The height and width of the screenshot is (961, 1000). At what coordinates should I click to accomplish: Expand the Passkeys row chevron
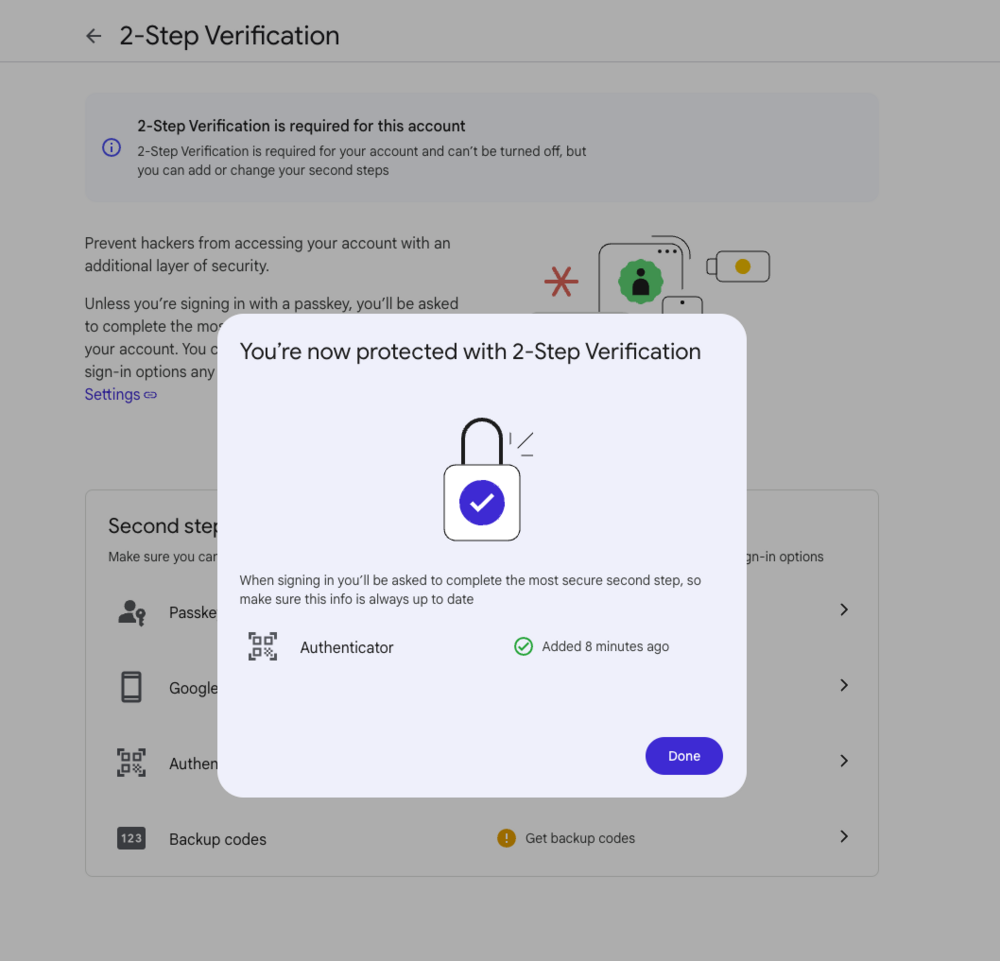[x=844, y=610]
